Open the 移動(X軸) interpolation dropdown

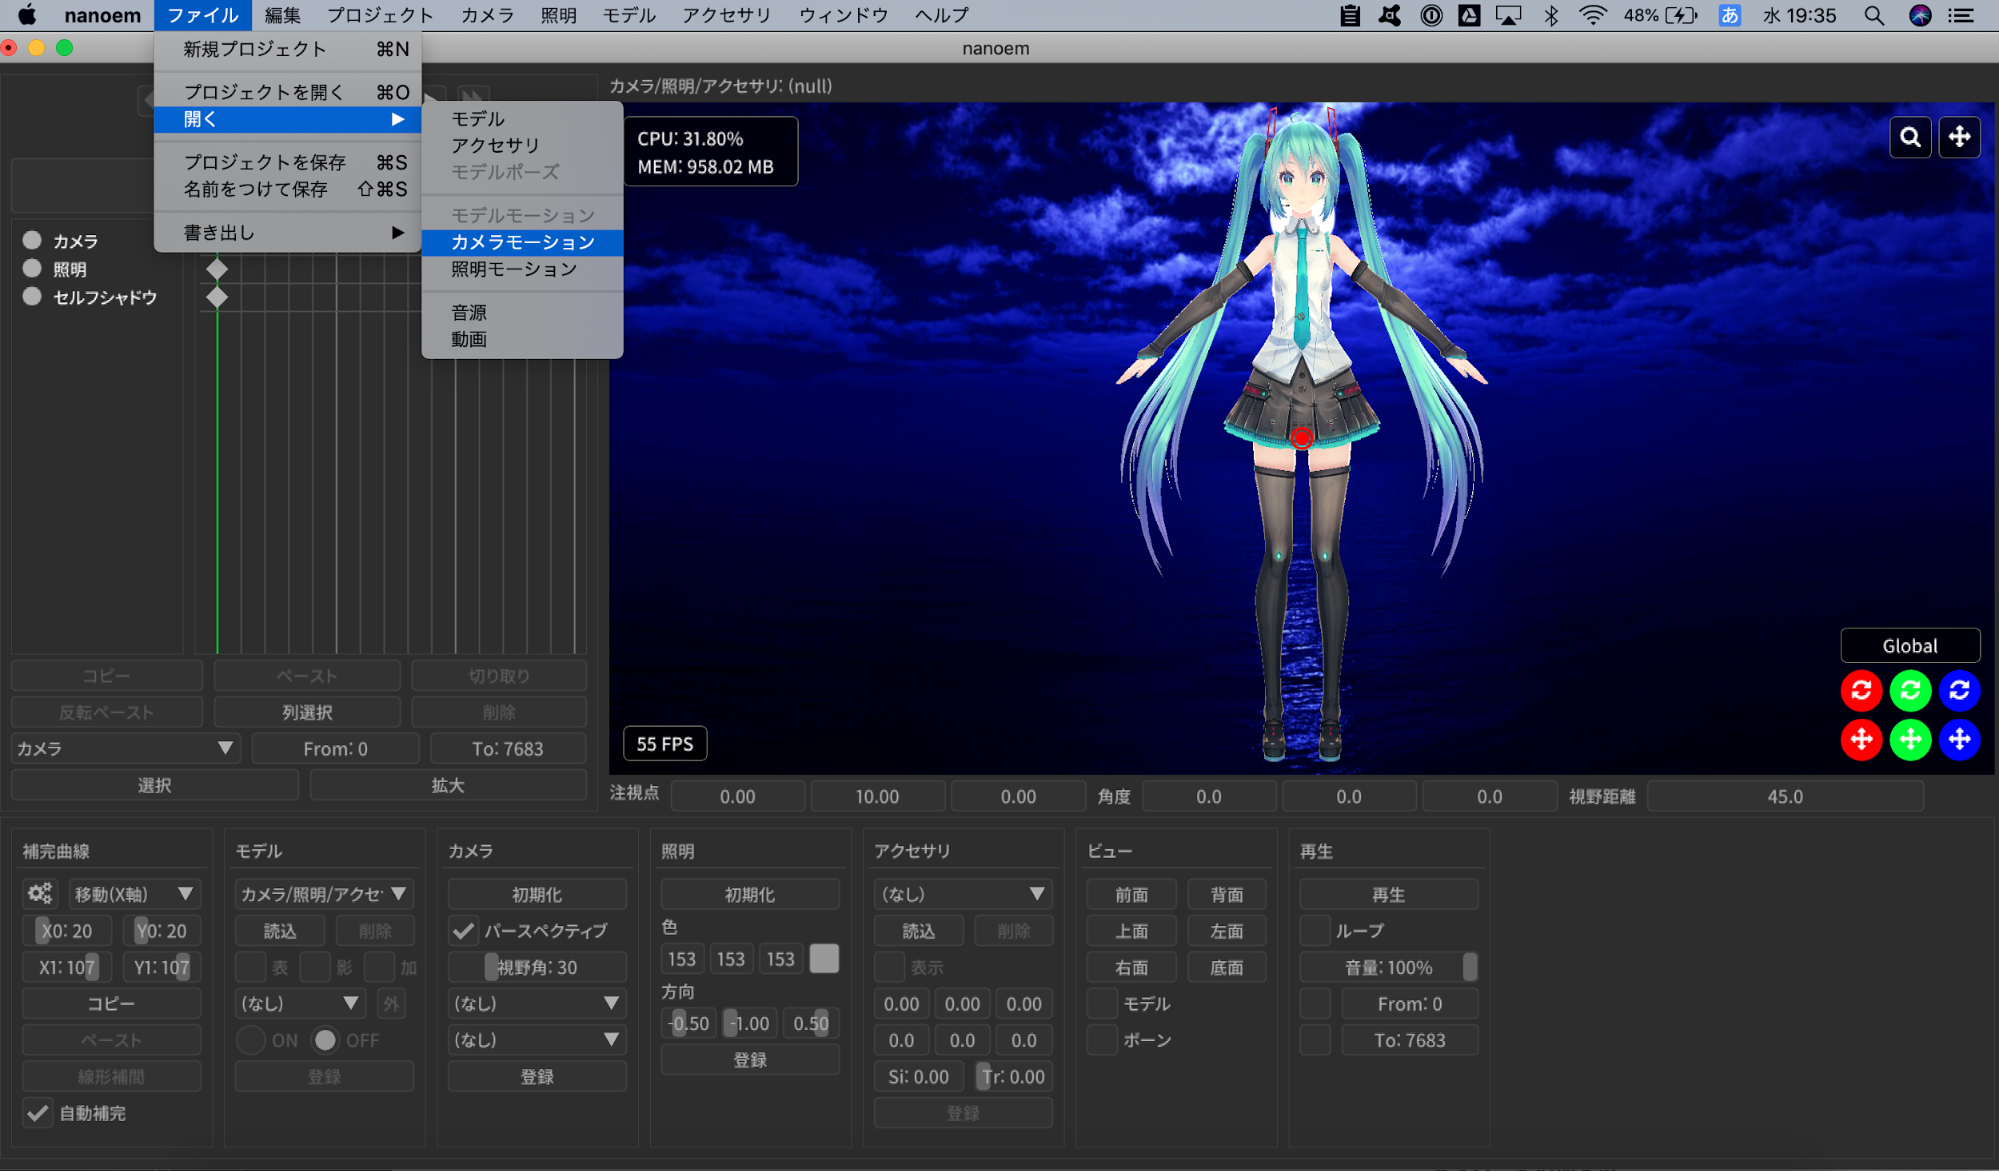[134, 893]
